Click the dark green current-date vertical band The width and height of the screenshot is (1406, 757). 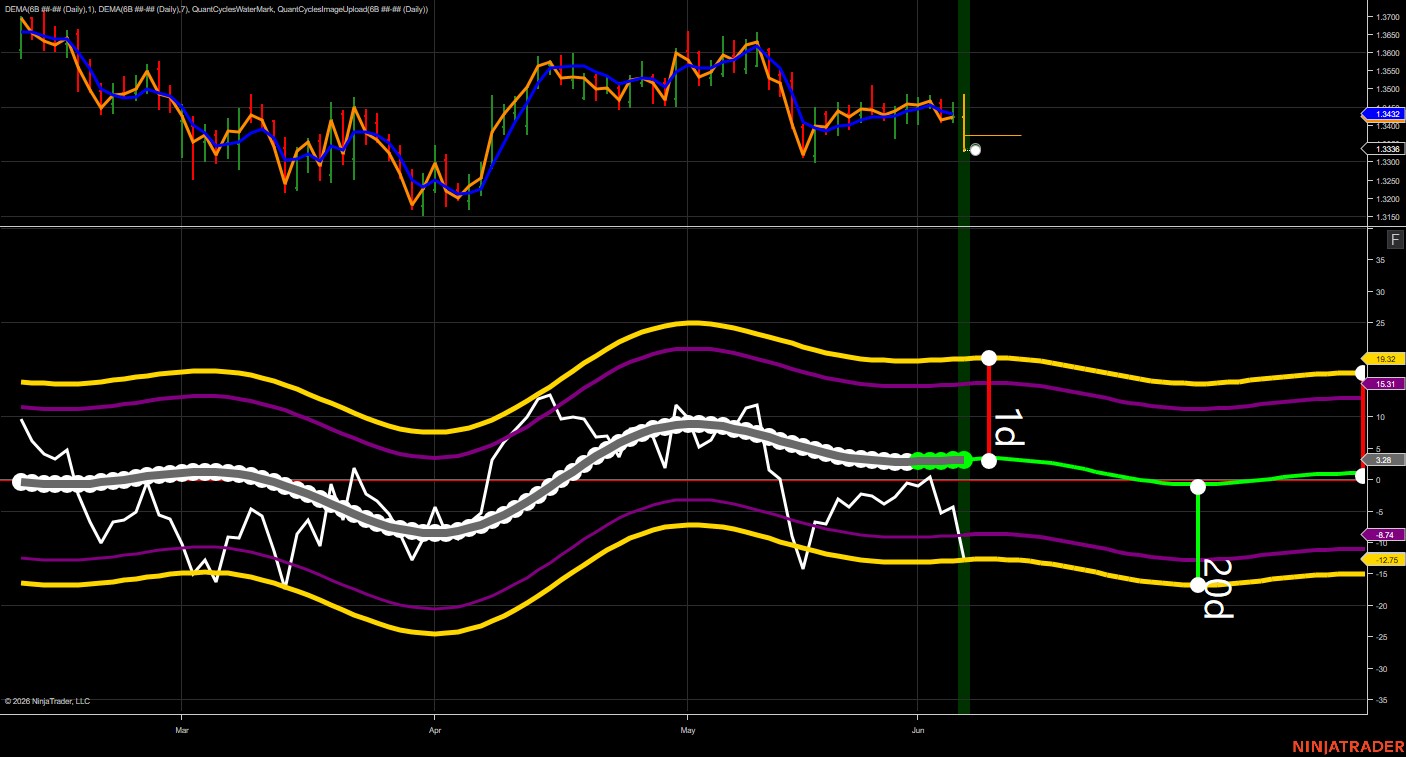[x=964, y=357]
